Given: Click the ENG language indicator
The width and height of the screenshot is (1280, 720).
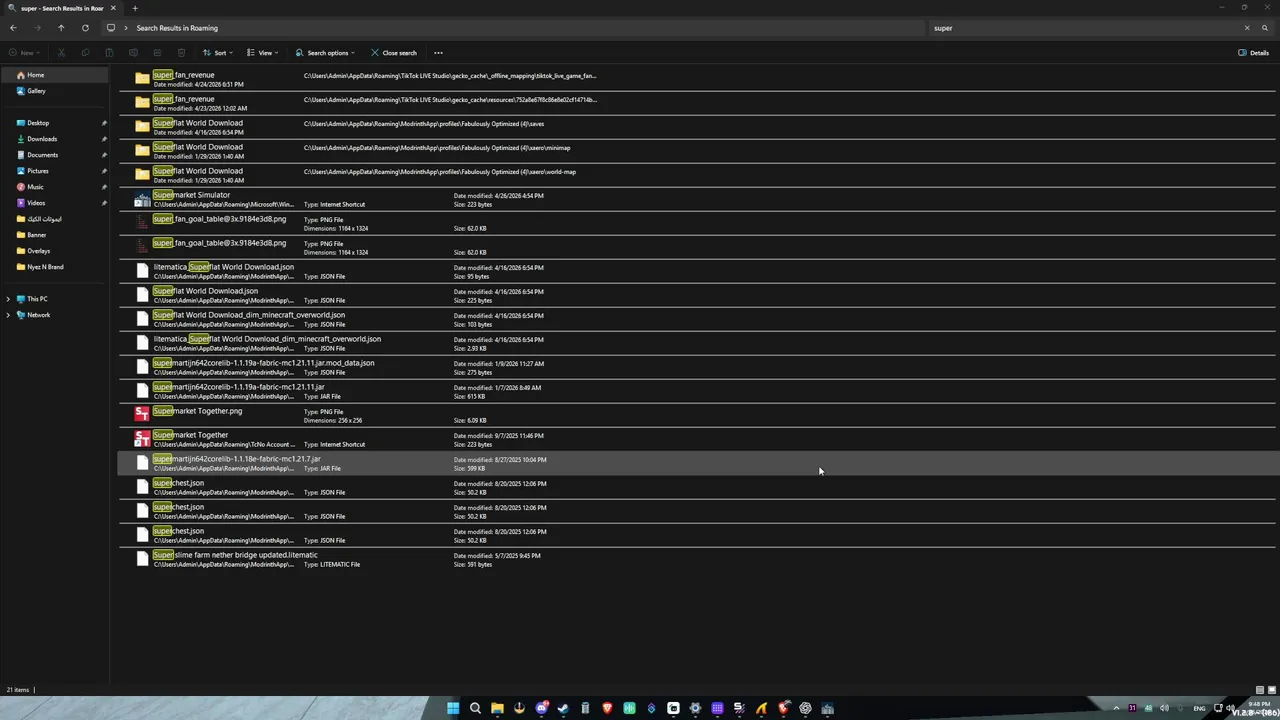Looking at the screenshot, I should click(1199, 708).
